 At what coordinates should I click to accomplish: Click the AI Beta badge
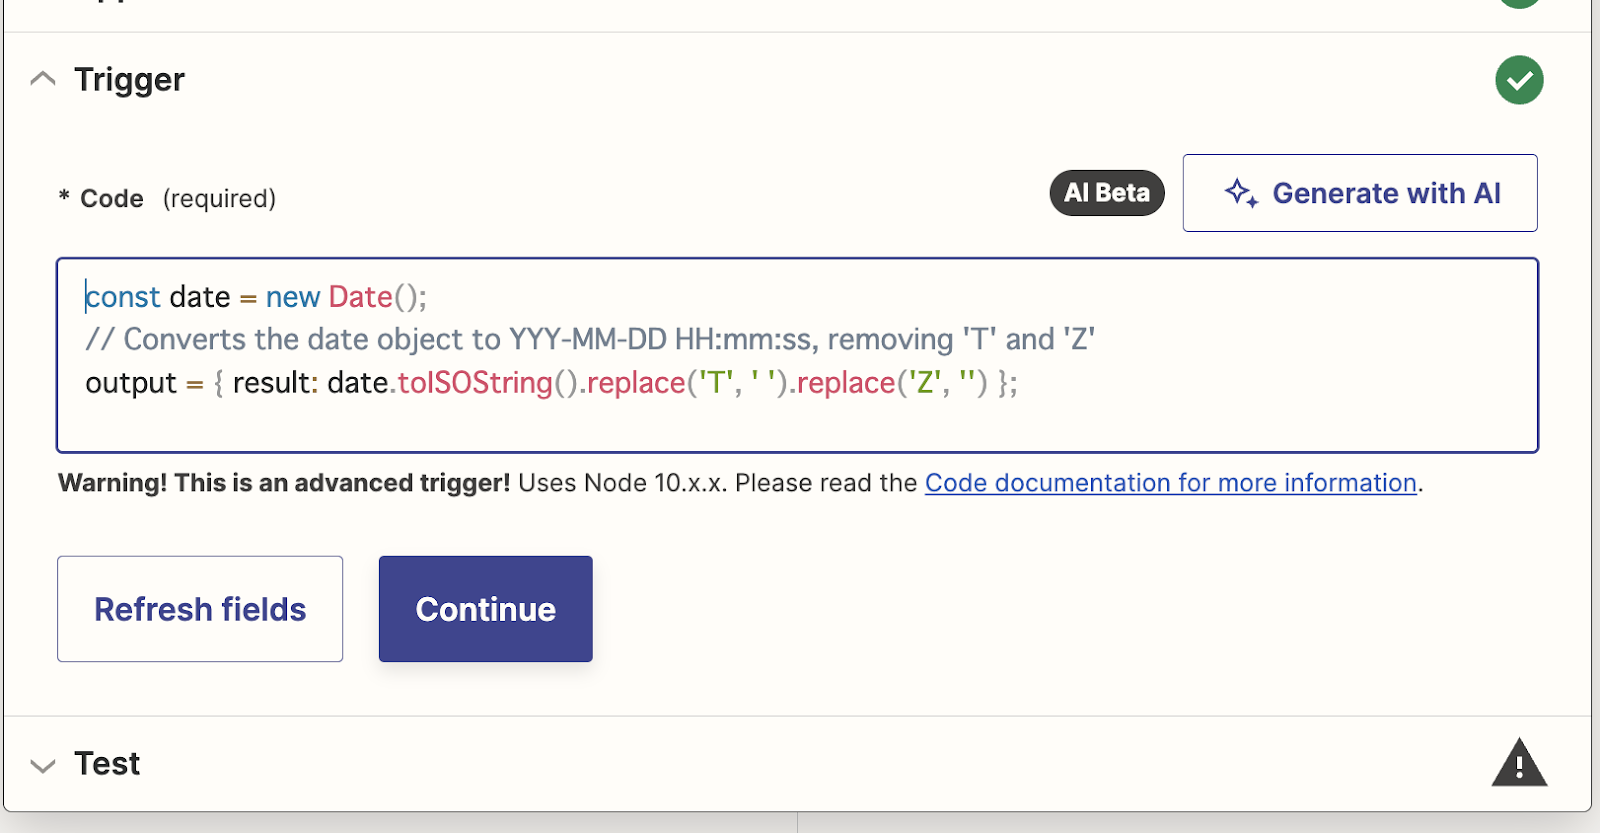[1107, 193]
